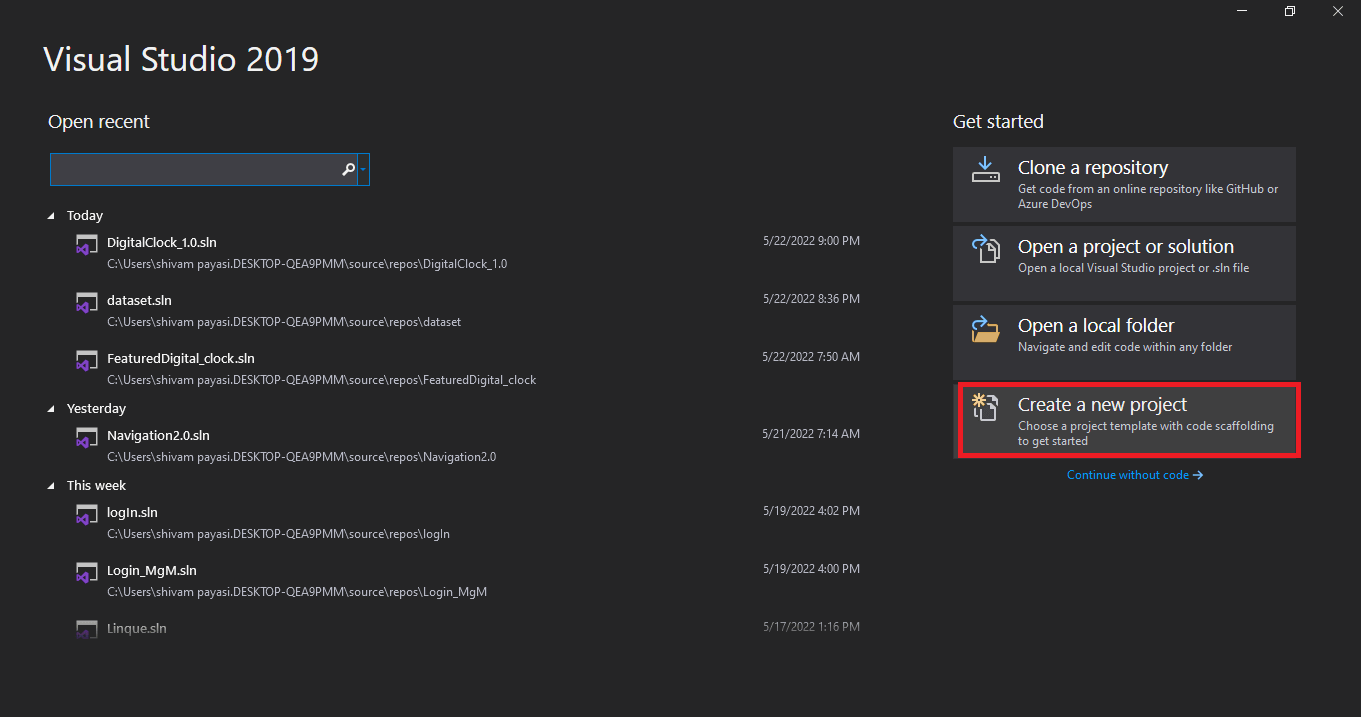Click the path ending in repos\Navigation2.0
Viewport: 1361px width, 717px height.
tap(302, 457)
